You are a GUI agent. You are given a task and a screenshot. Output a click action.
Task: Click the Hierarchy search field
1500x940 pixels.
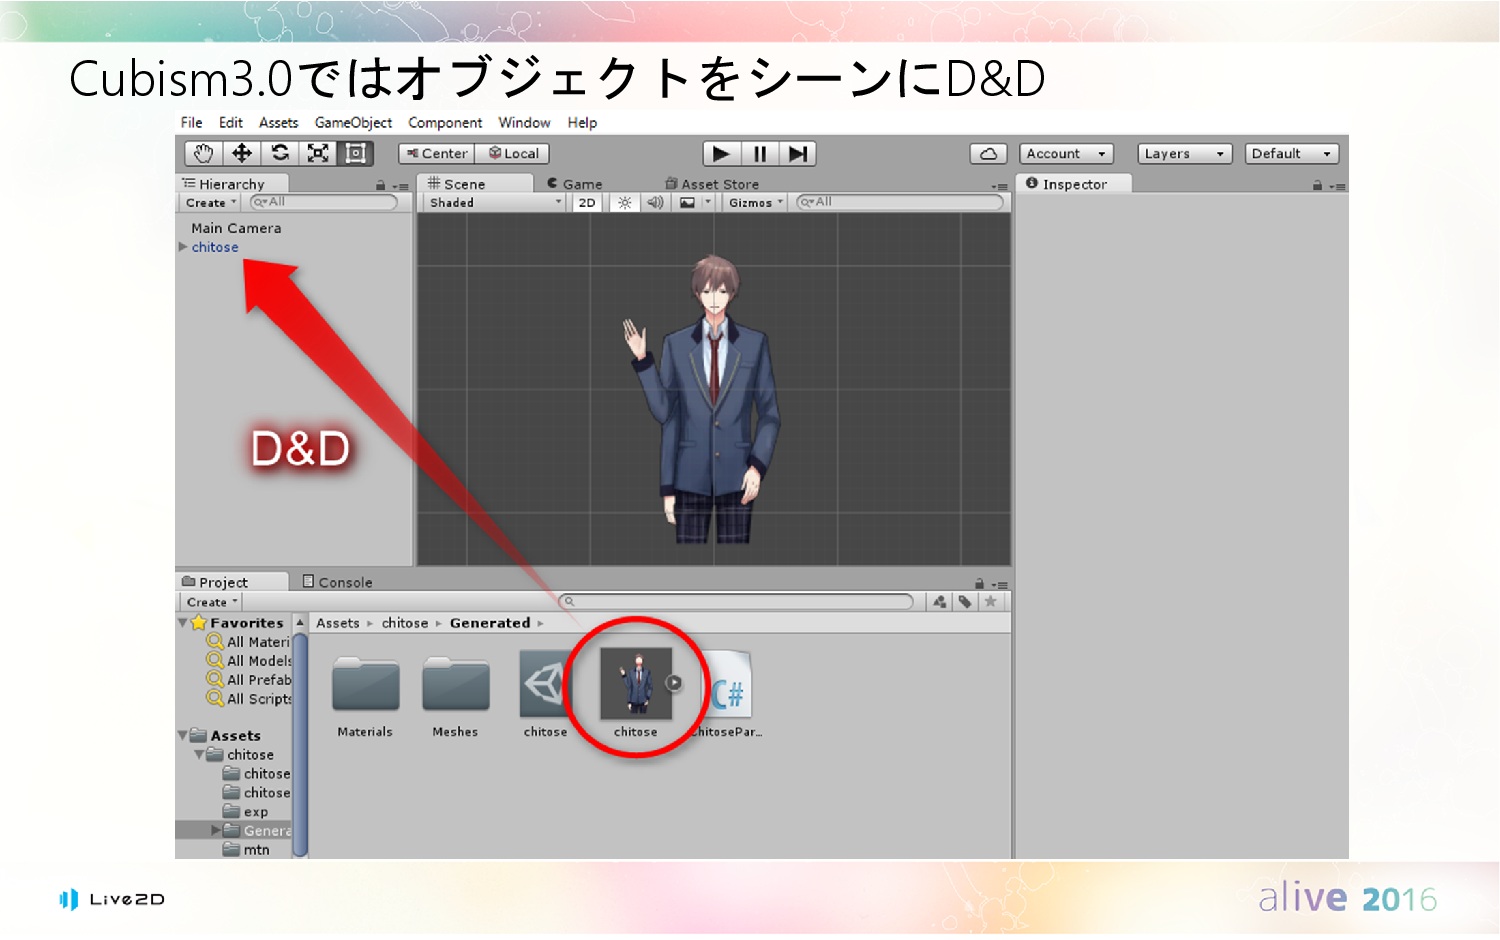click(323, 202)
